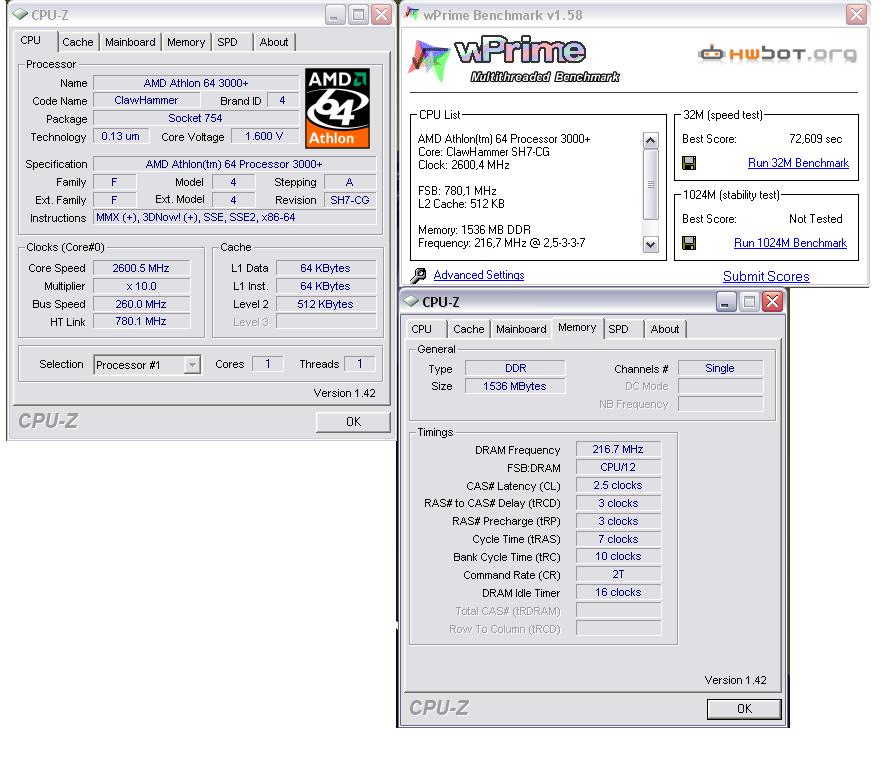Click the Command Rate value 2T
The image size is (882, 771).
618,574
